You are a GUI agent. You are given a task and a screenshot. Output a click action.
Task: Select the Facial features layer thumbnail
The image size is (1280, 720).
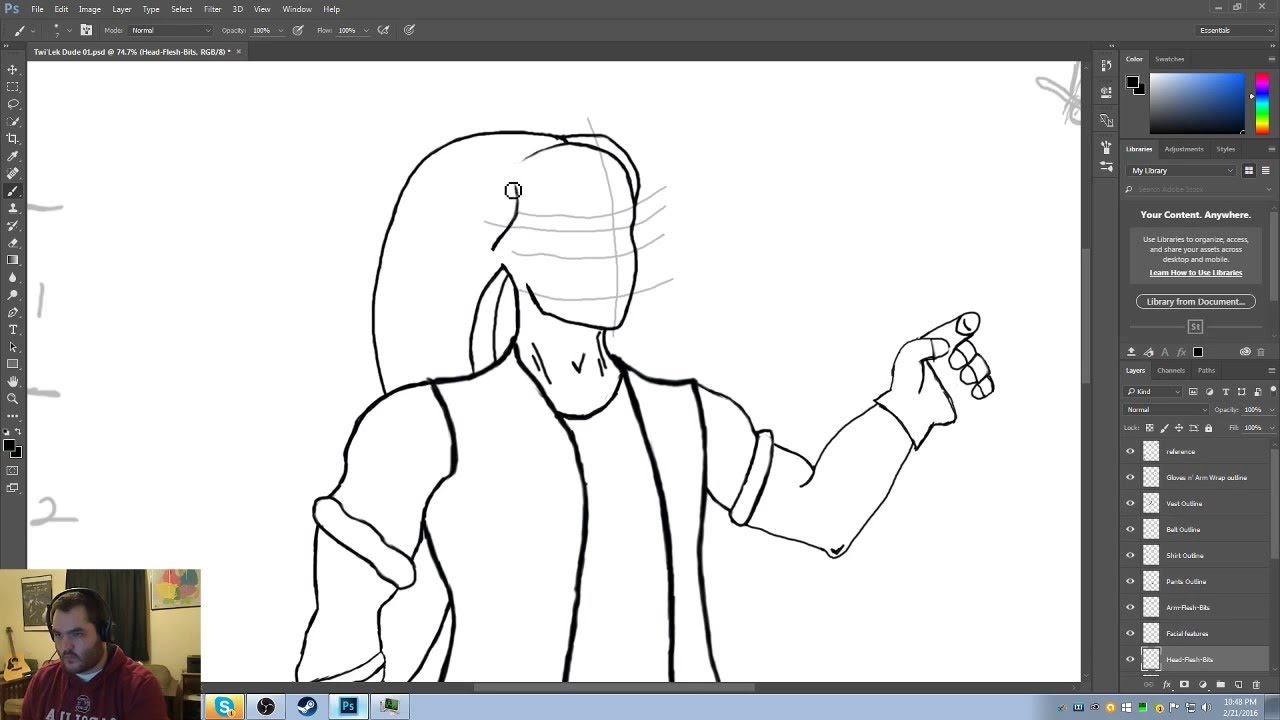point(1151,633)
